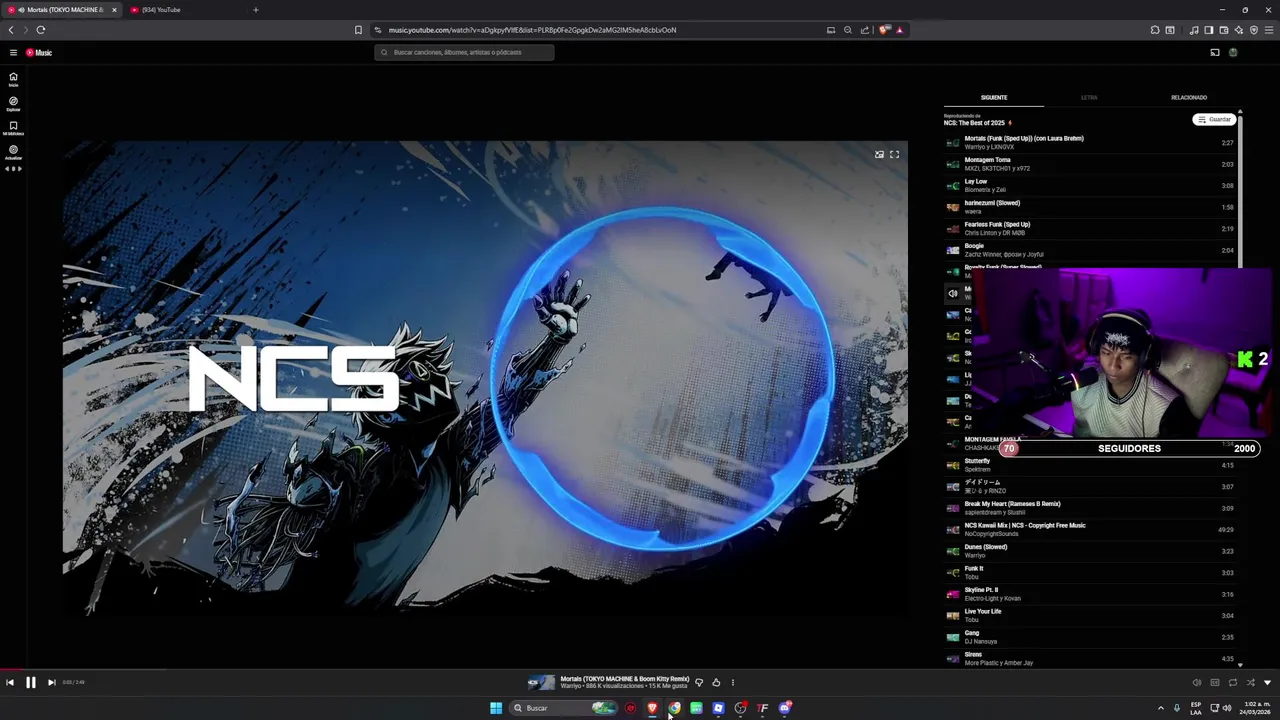Bookmark this page in address bar
The width and height of the screenshot is (1280, 720).
[x=358, y=30]
